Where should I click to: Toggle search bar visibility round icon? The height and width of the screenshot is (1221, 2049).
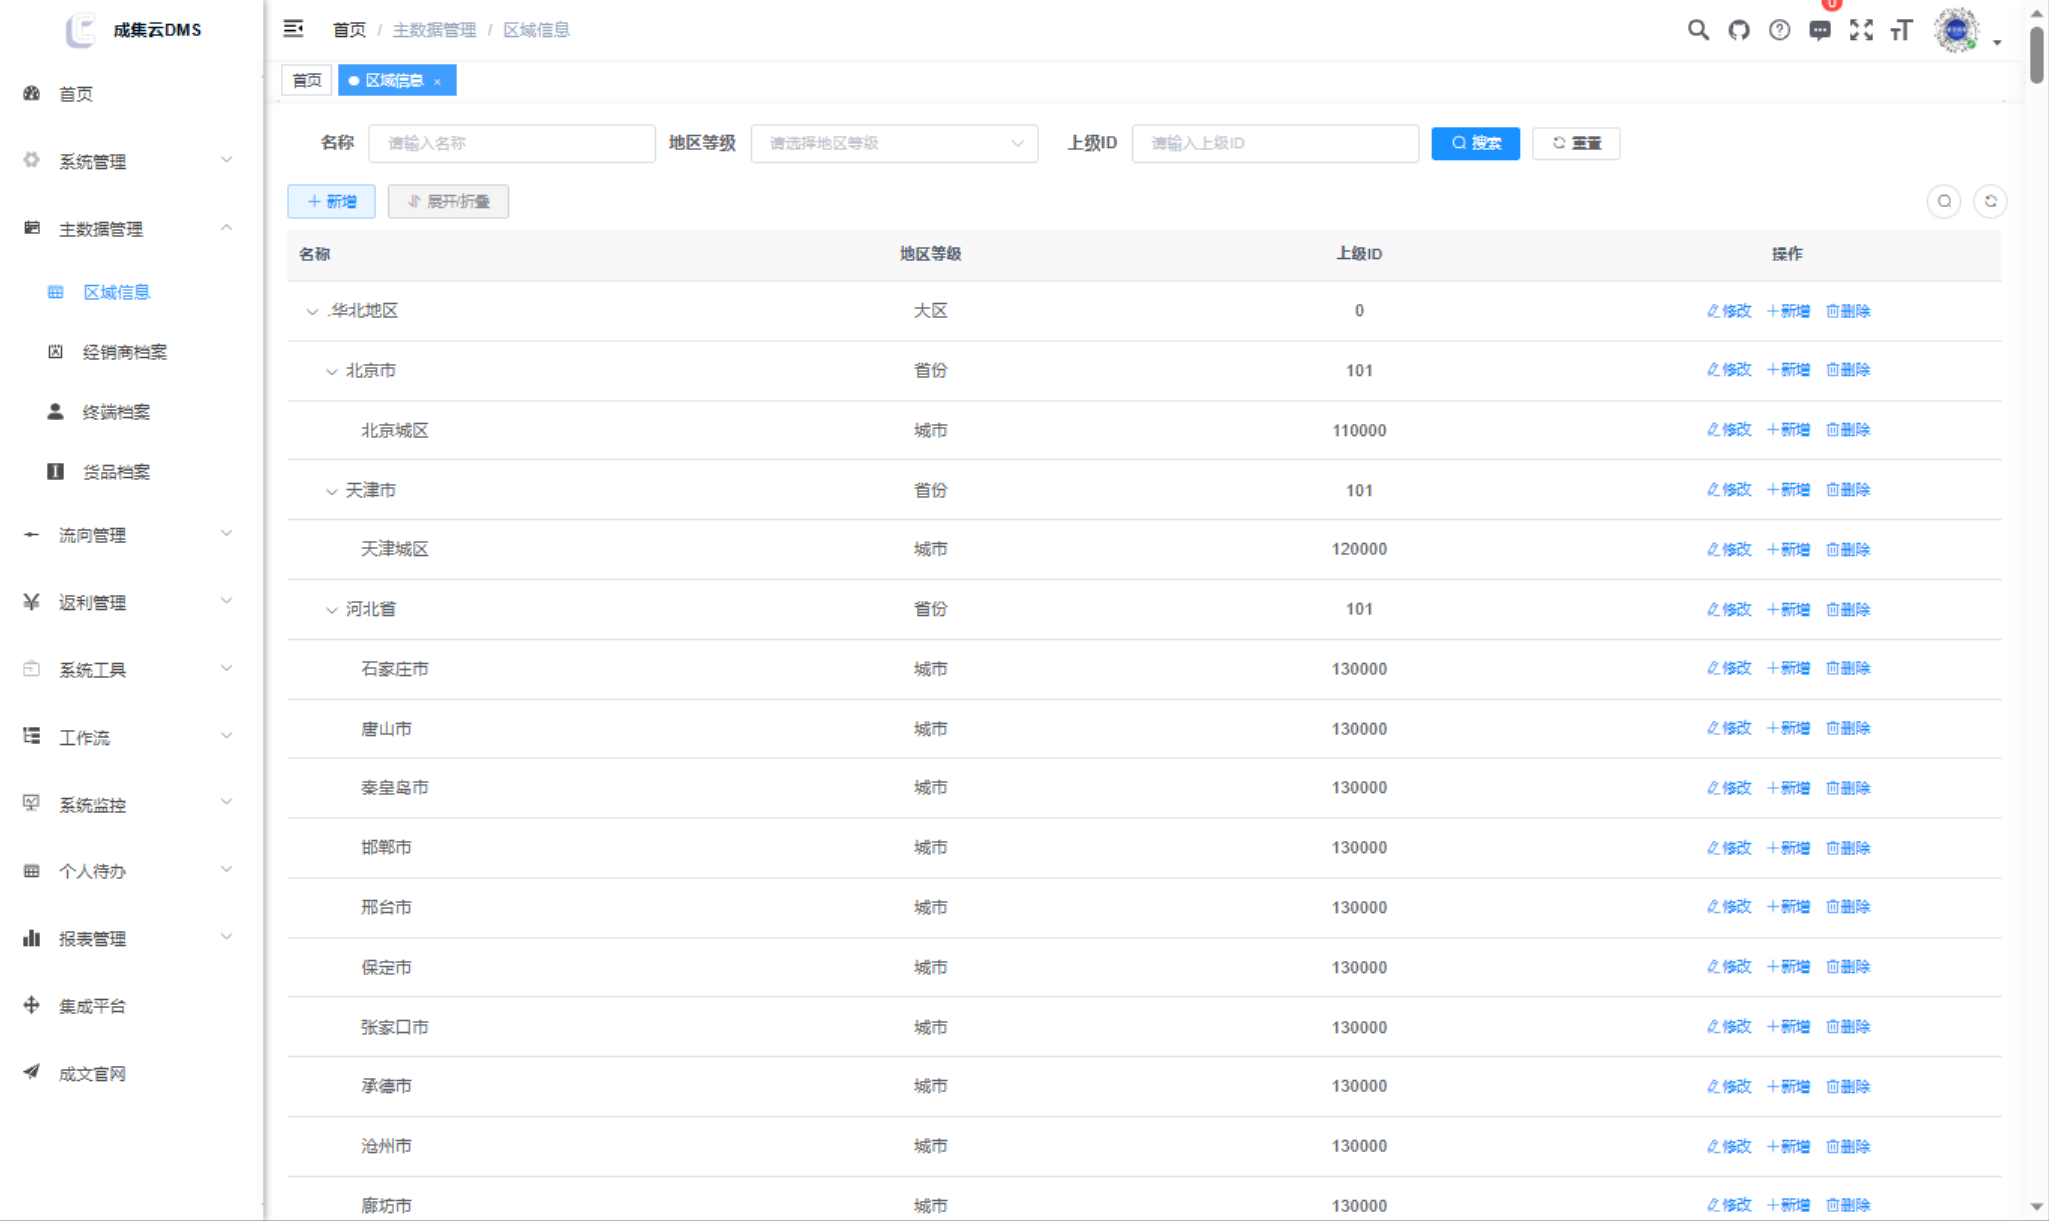pyautogui.click(x=1943, y=201)
